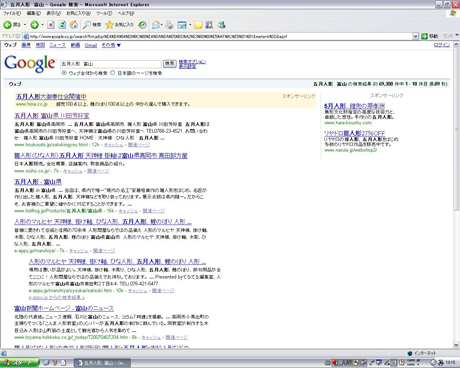Click the Google 検索 button

pos(170,63)
